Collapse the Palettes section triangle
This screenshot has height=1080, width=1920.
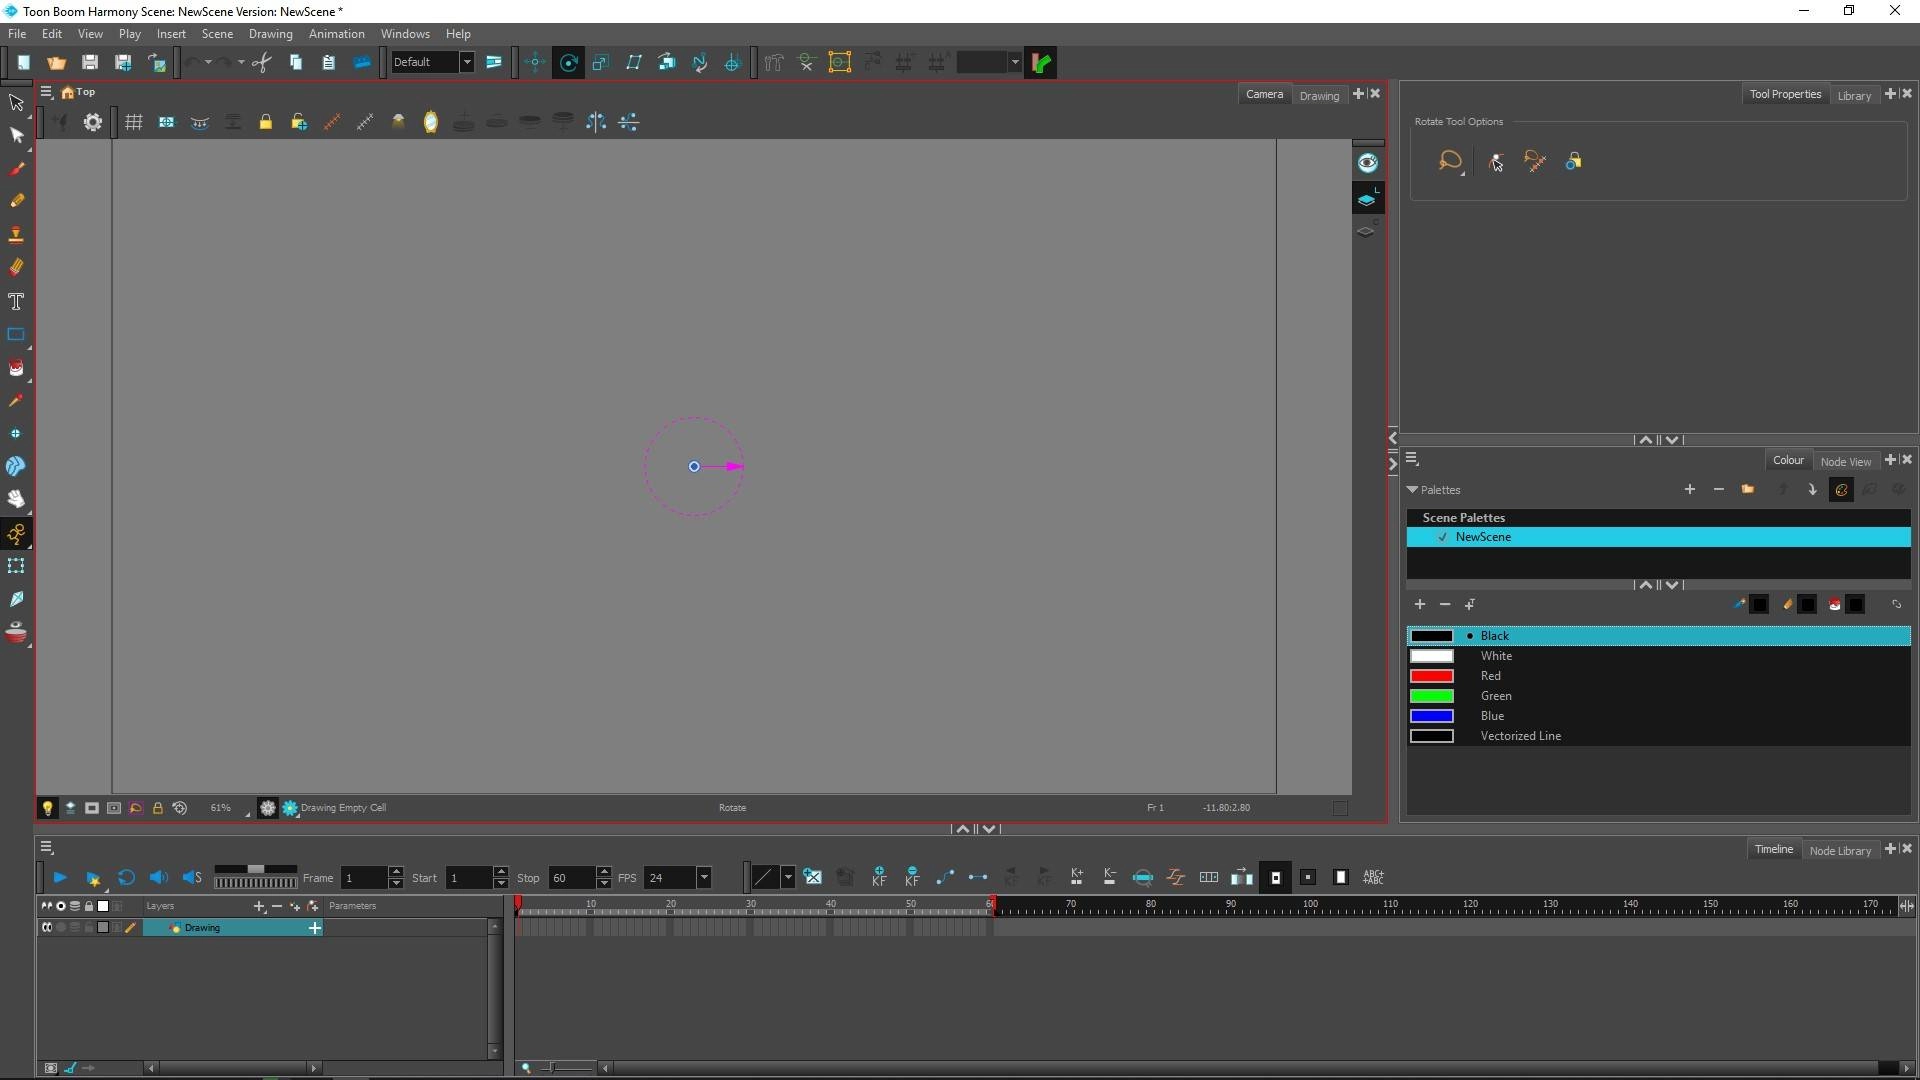[1412, 490]
